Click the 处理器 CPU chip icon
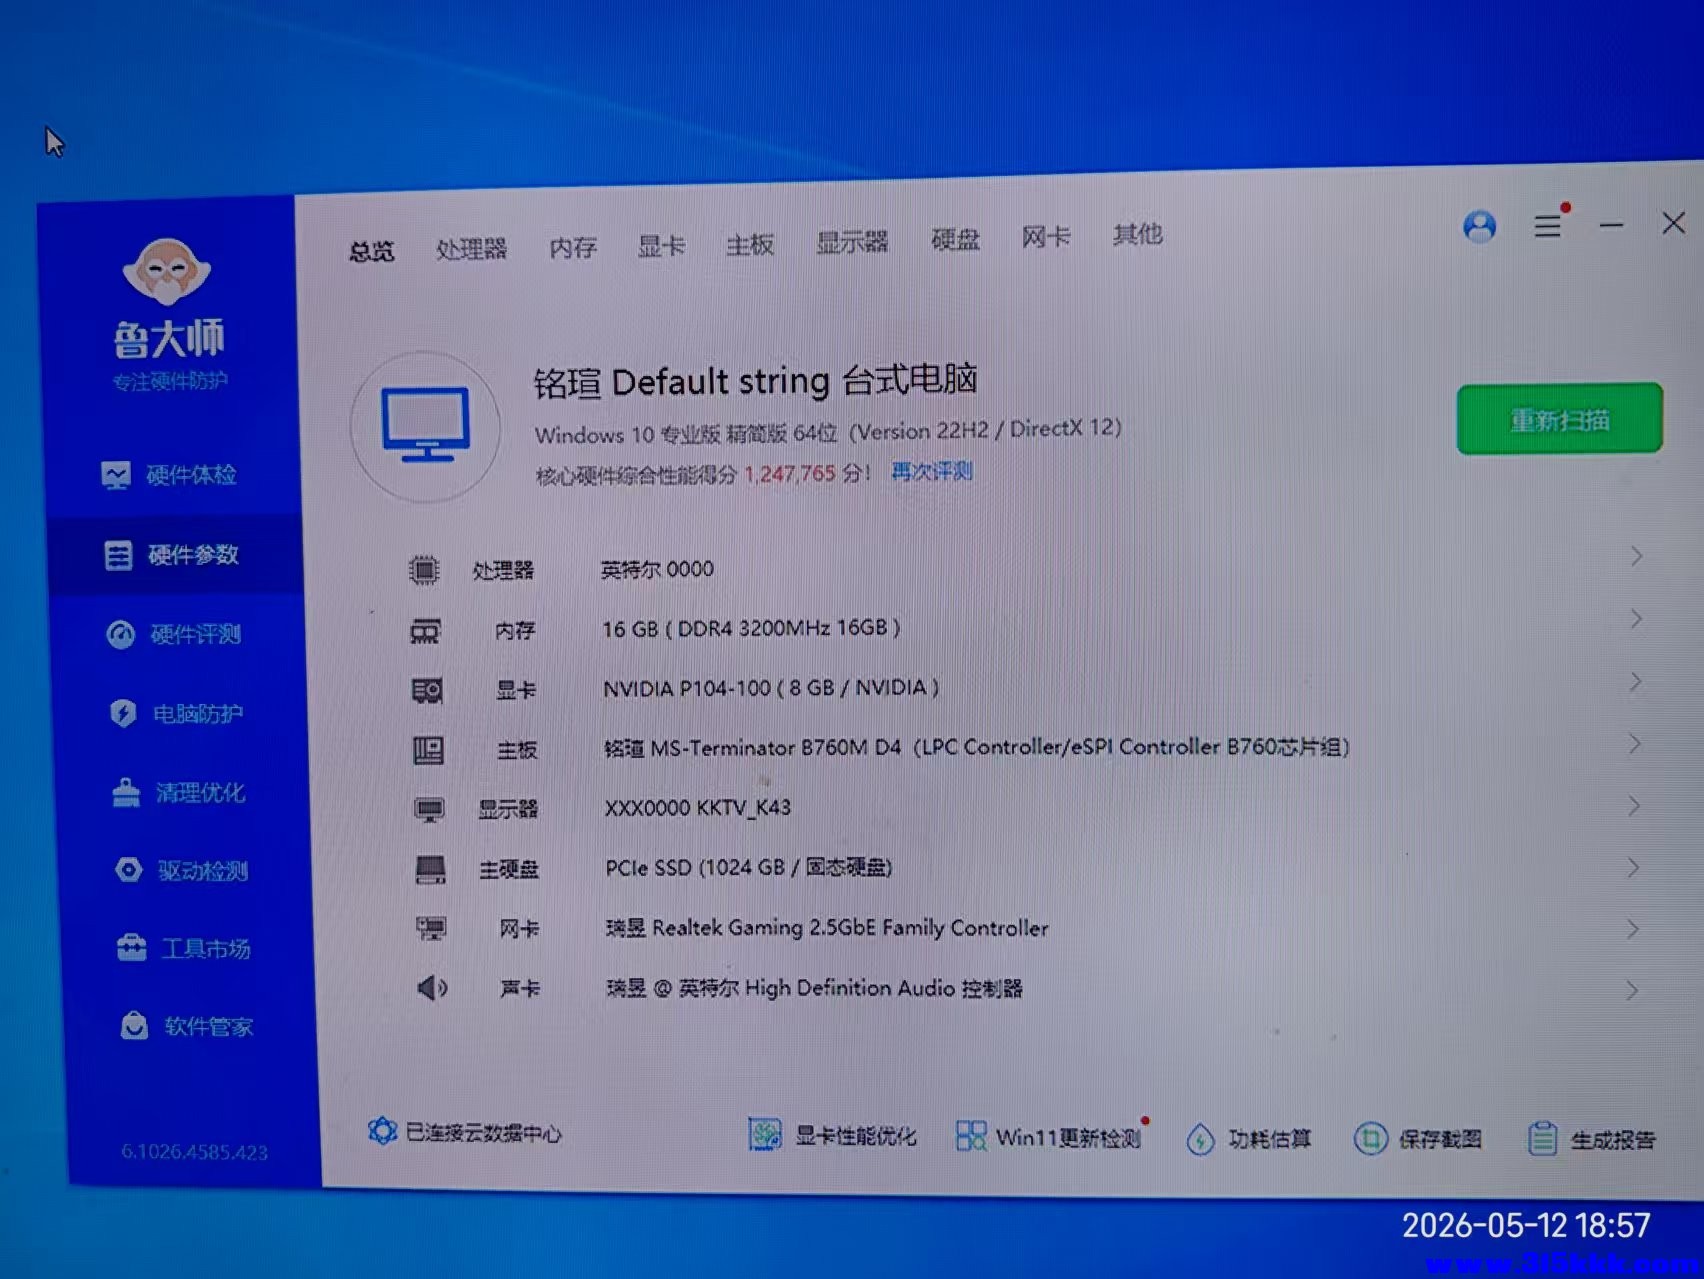This screenshot has height=1279, width=1704. point(424,570)
